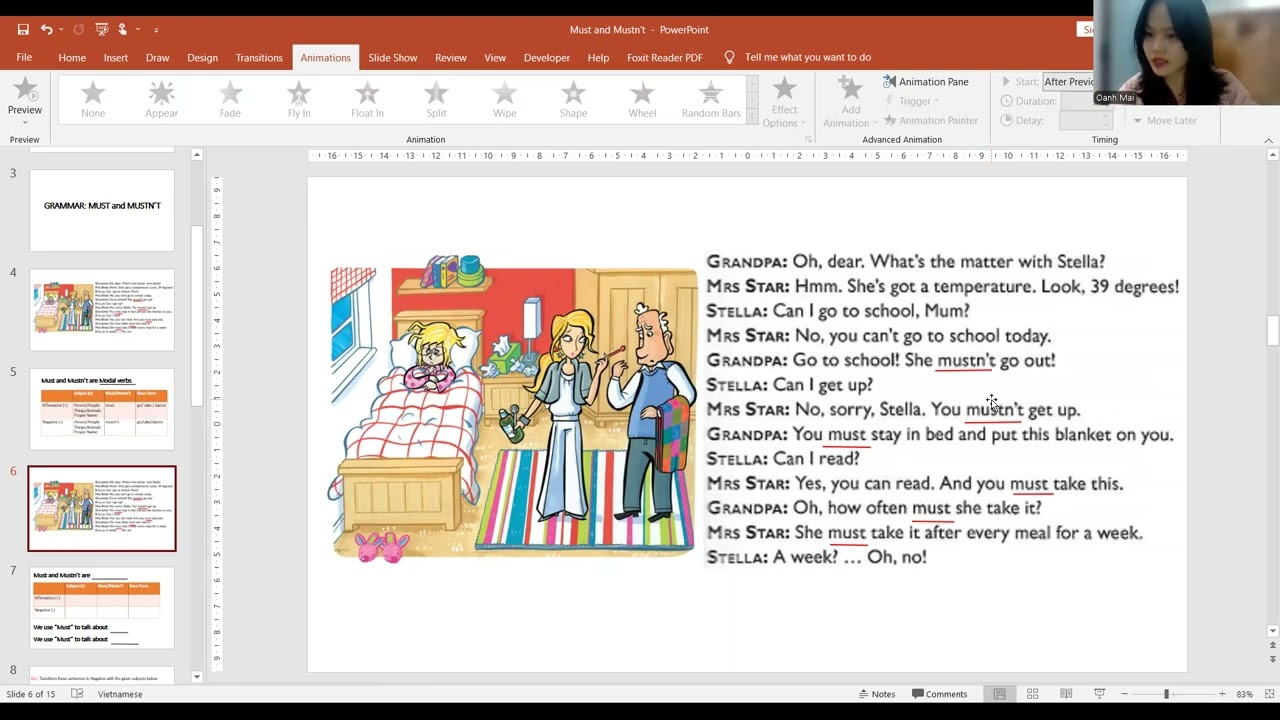Switch to Reading View icon
The image size is (1280, 720).
point(1066,694)
